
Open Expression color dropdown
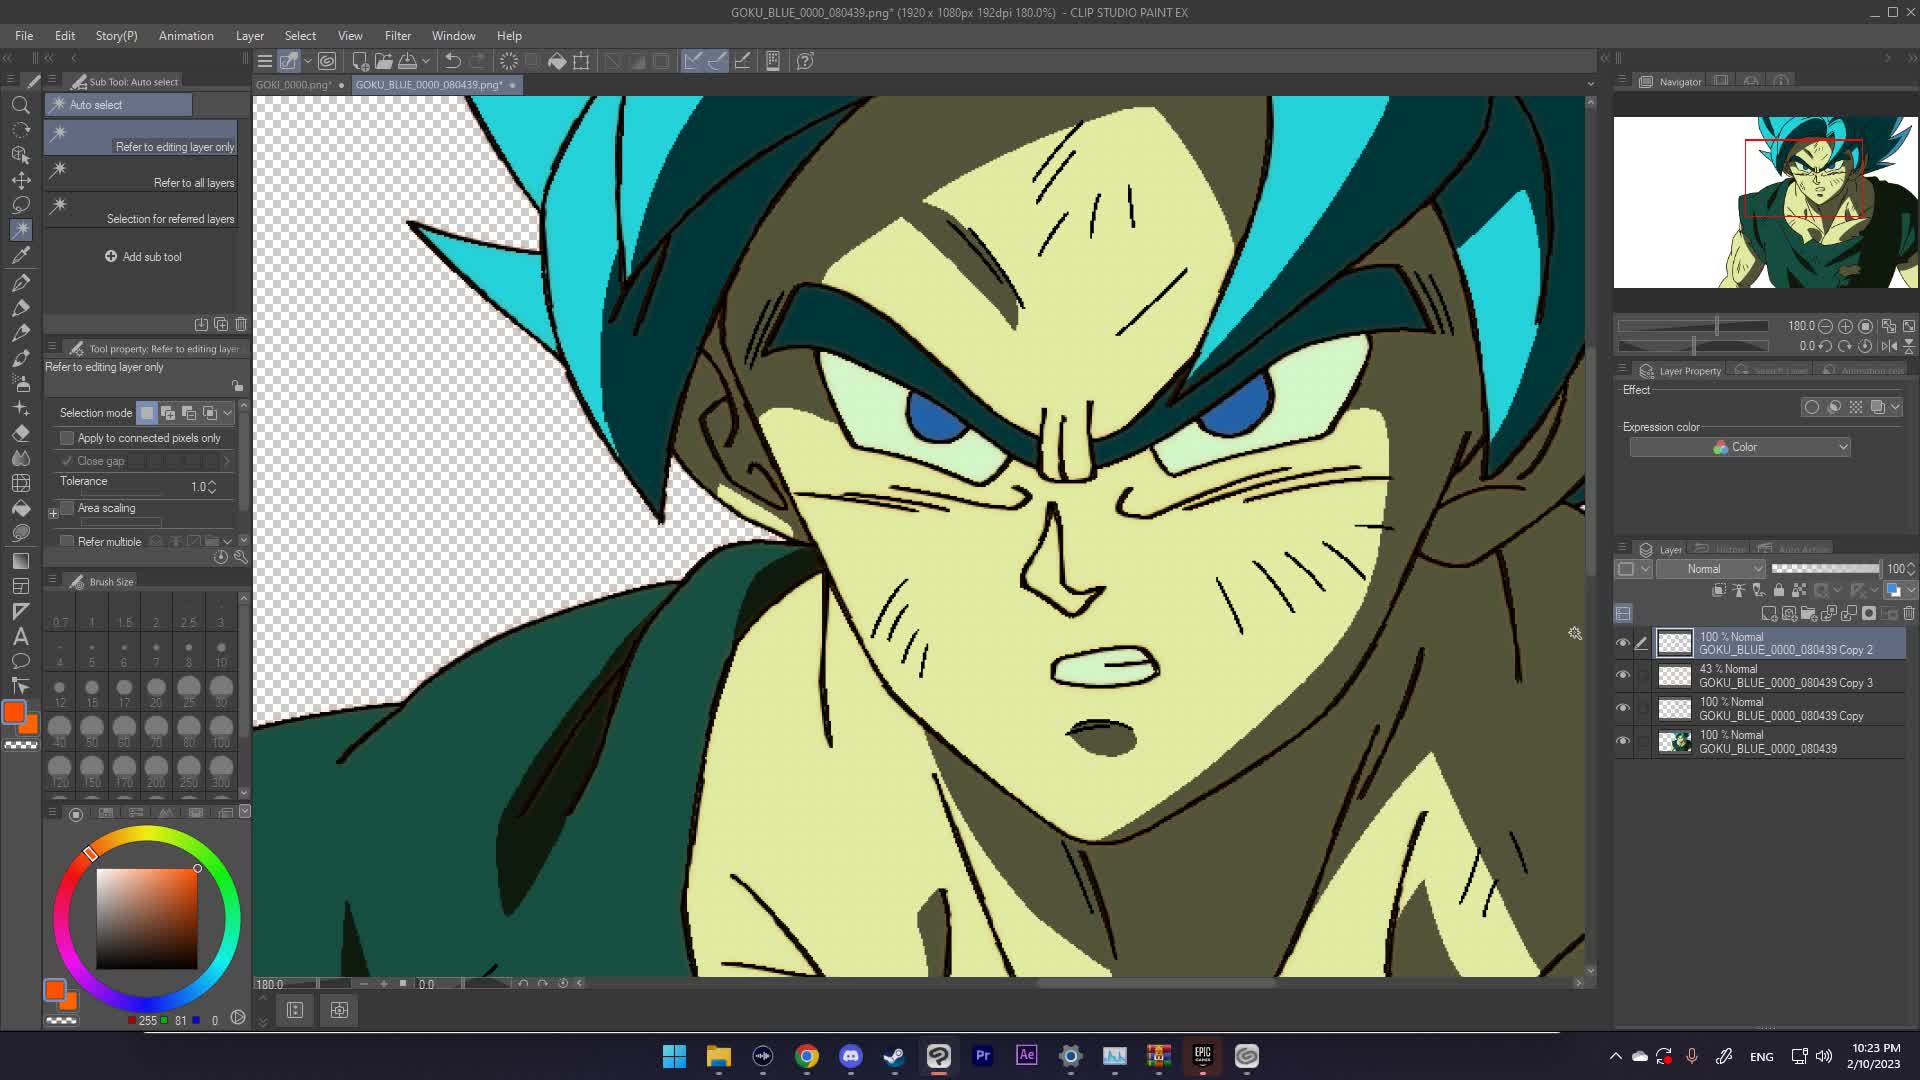(x=1740, y=447)
